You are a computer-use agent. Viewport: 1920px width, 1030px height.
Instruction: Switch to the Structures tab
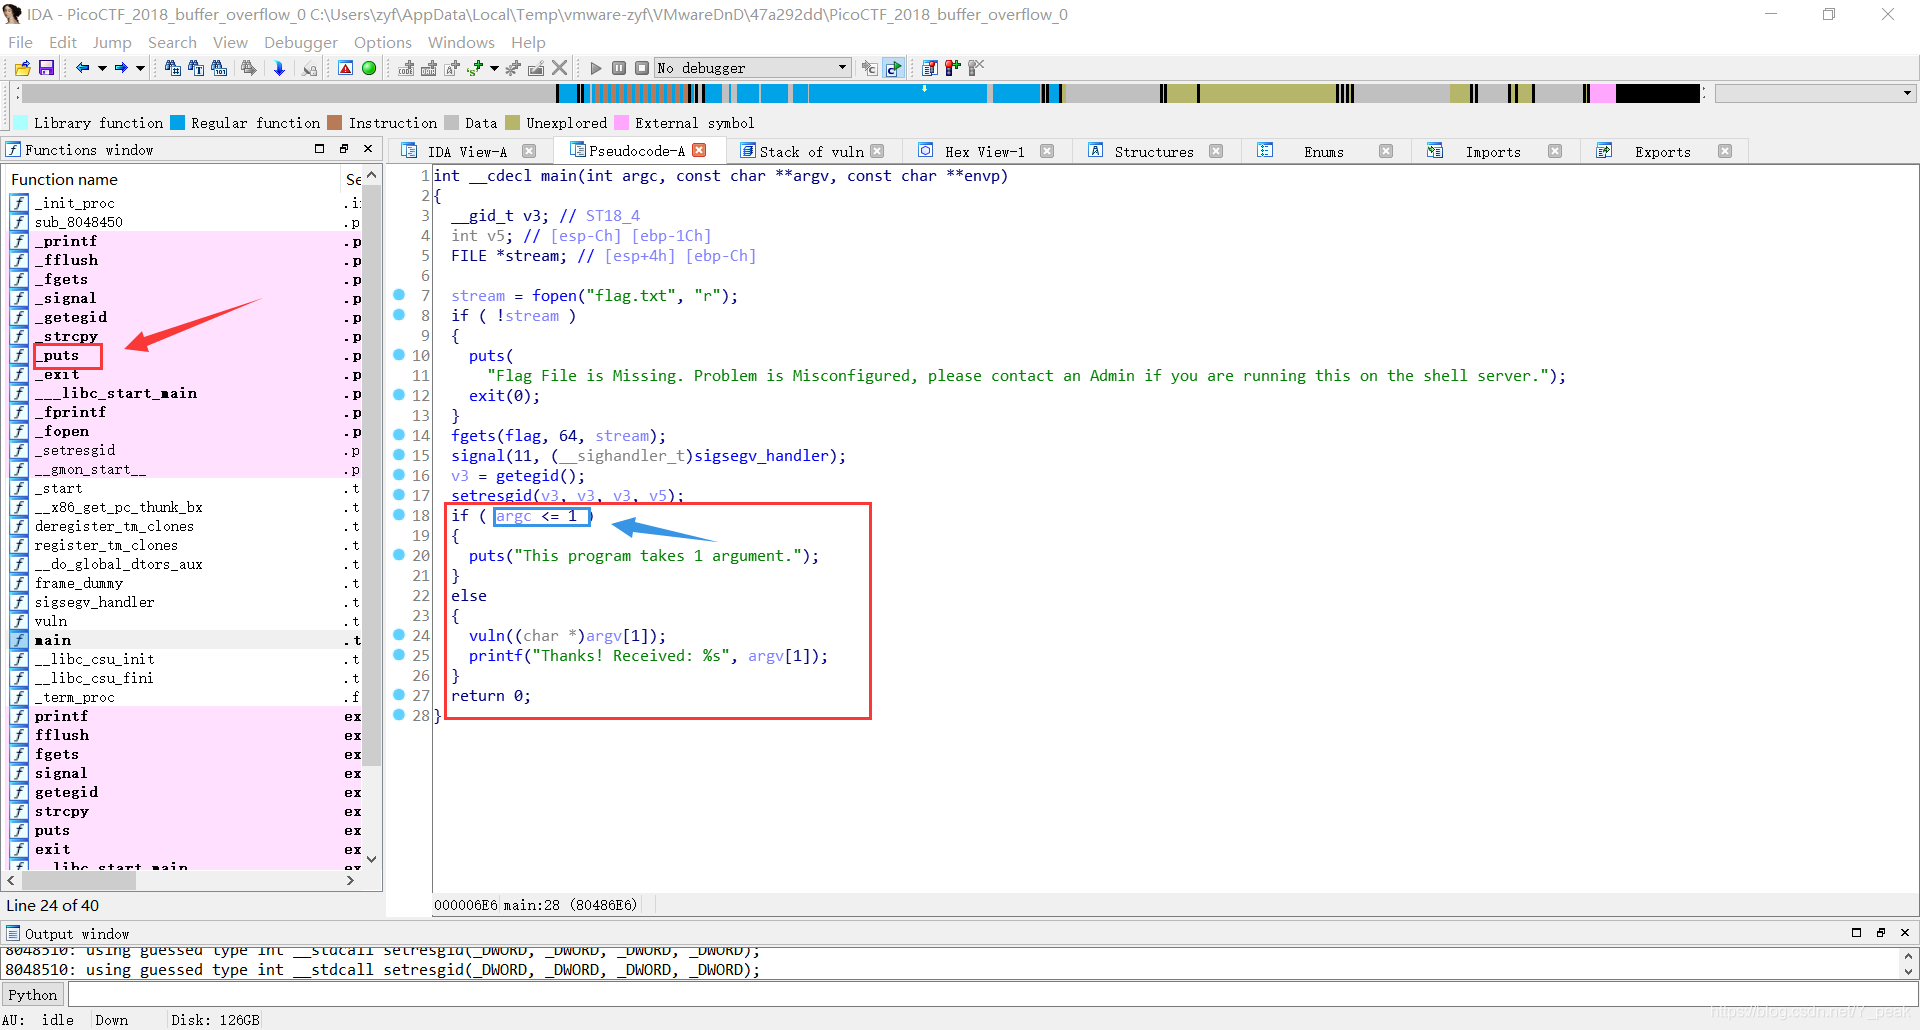coord(1154,152)
